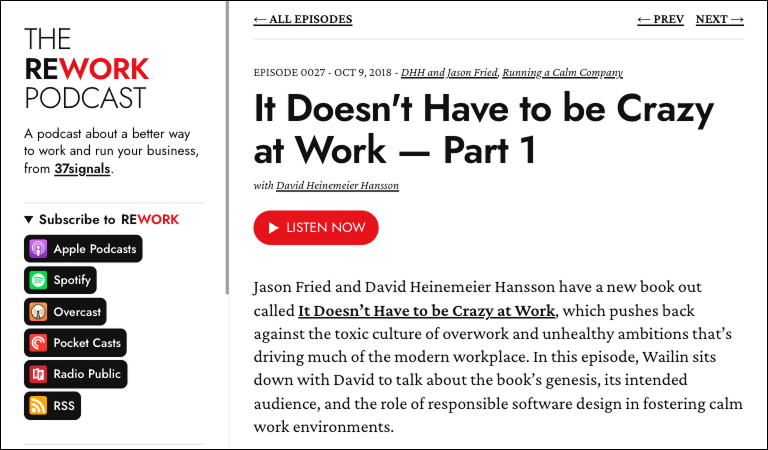The height and width of the screenshot is (450, 768).
Task: Subscribe via the Pocket Casts label
Action: pos(87,343)
